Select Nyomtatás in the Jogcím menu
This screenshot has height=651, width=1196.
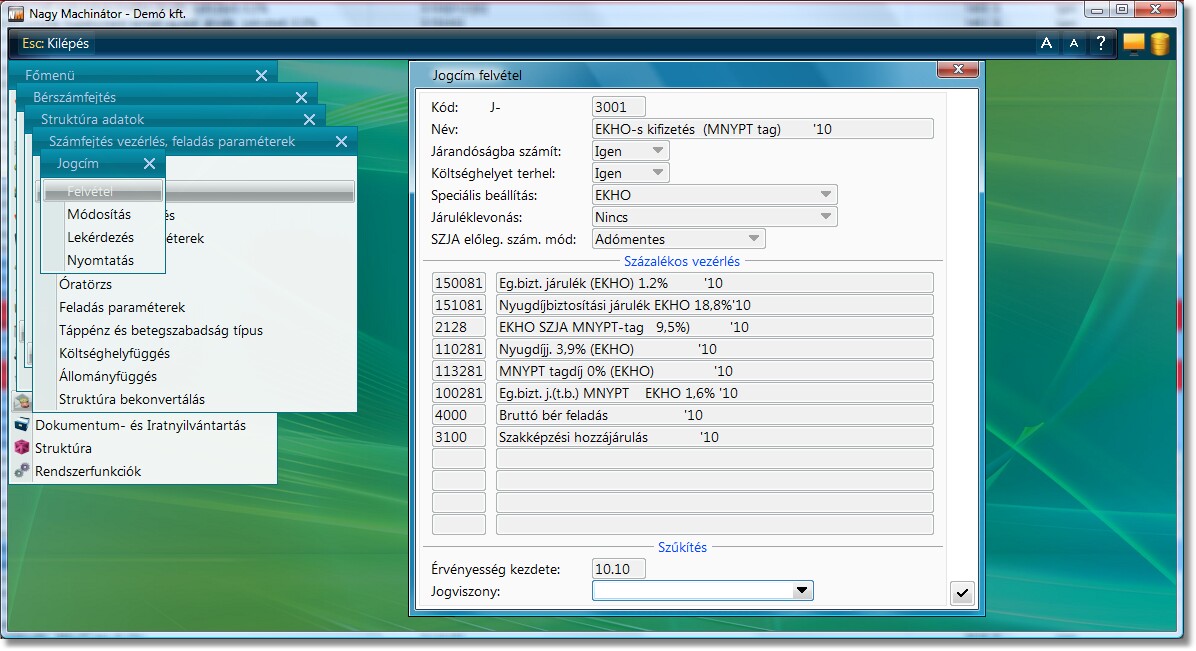pyautogui.click(x=100, y=260)
